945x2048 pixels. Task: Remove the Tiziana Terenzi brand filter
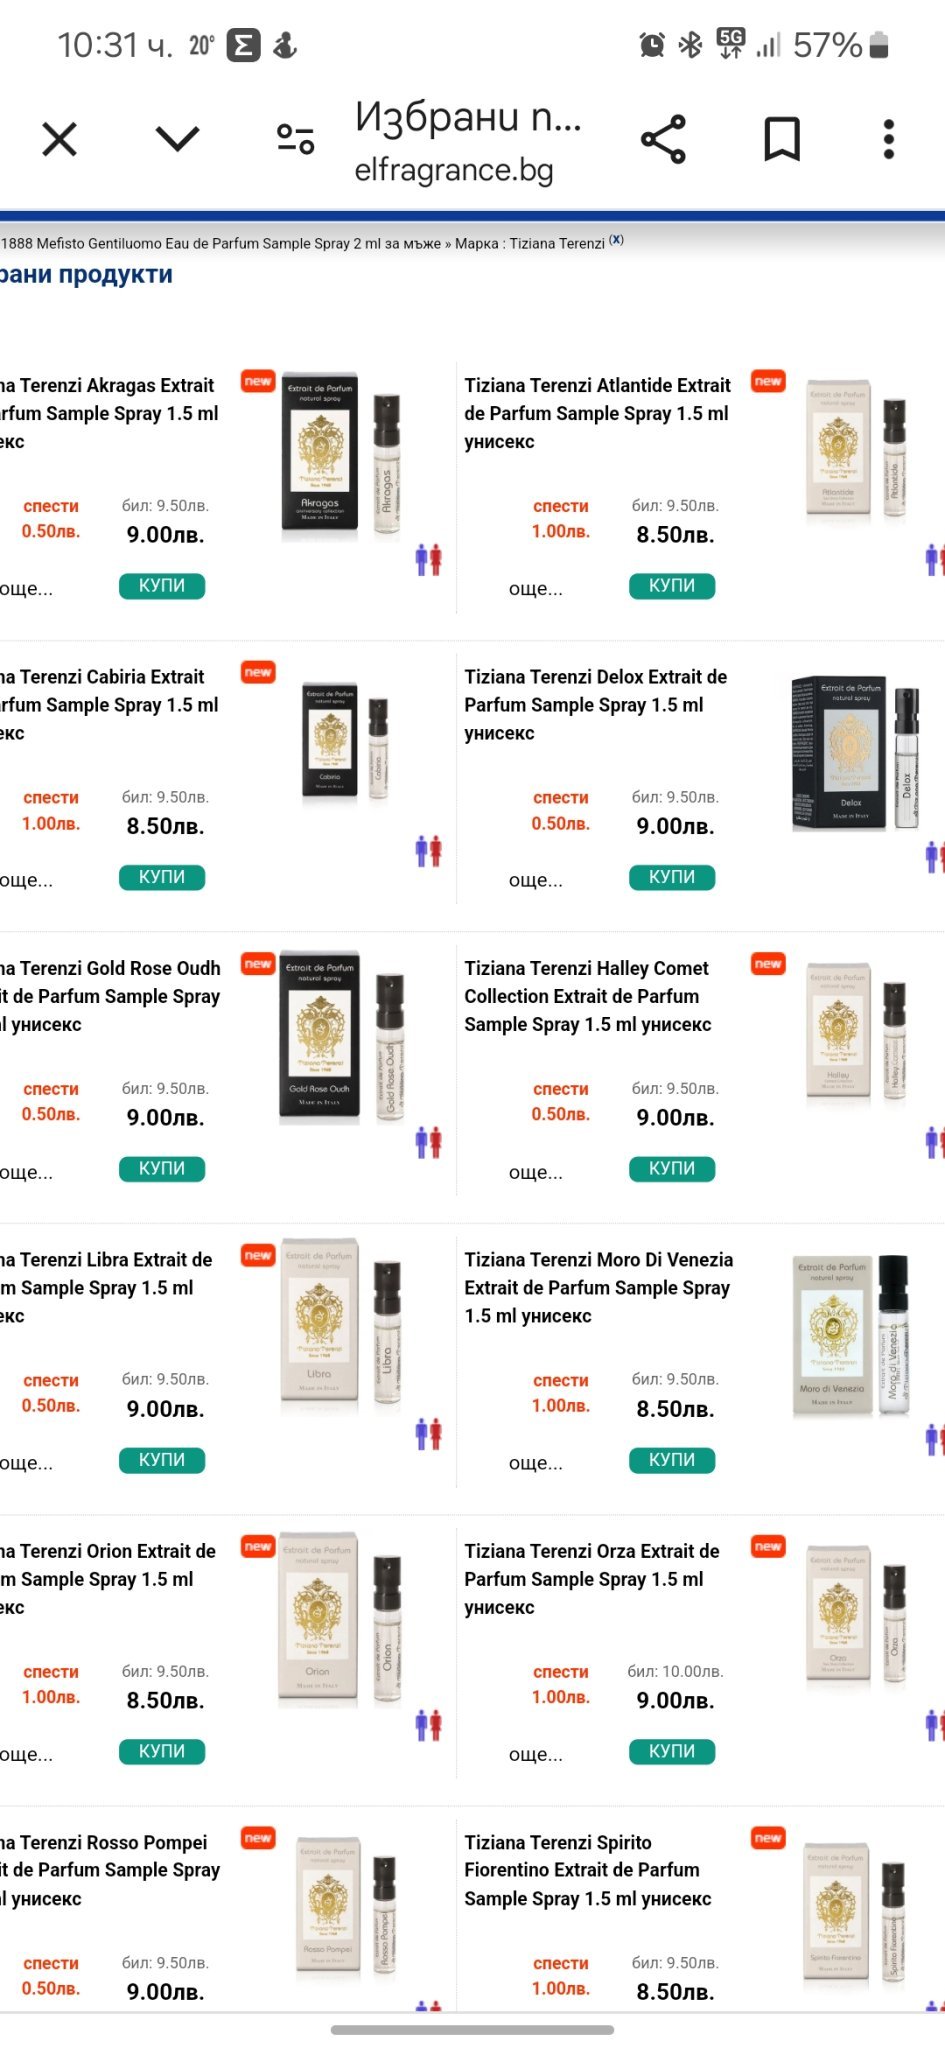coord(617,240)
